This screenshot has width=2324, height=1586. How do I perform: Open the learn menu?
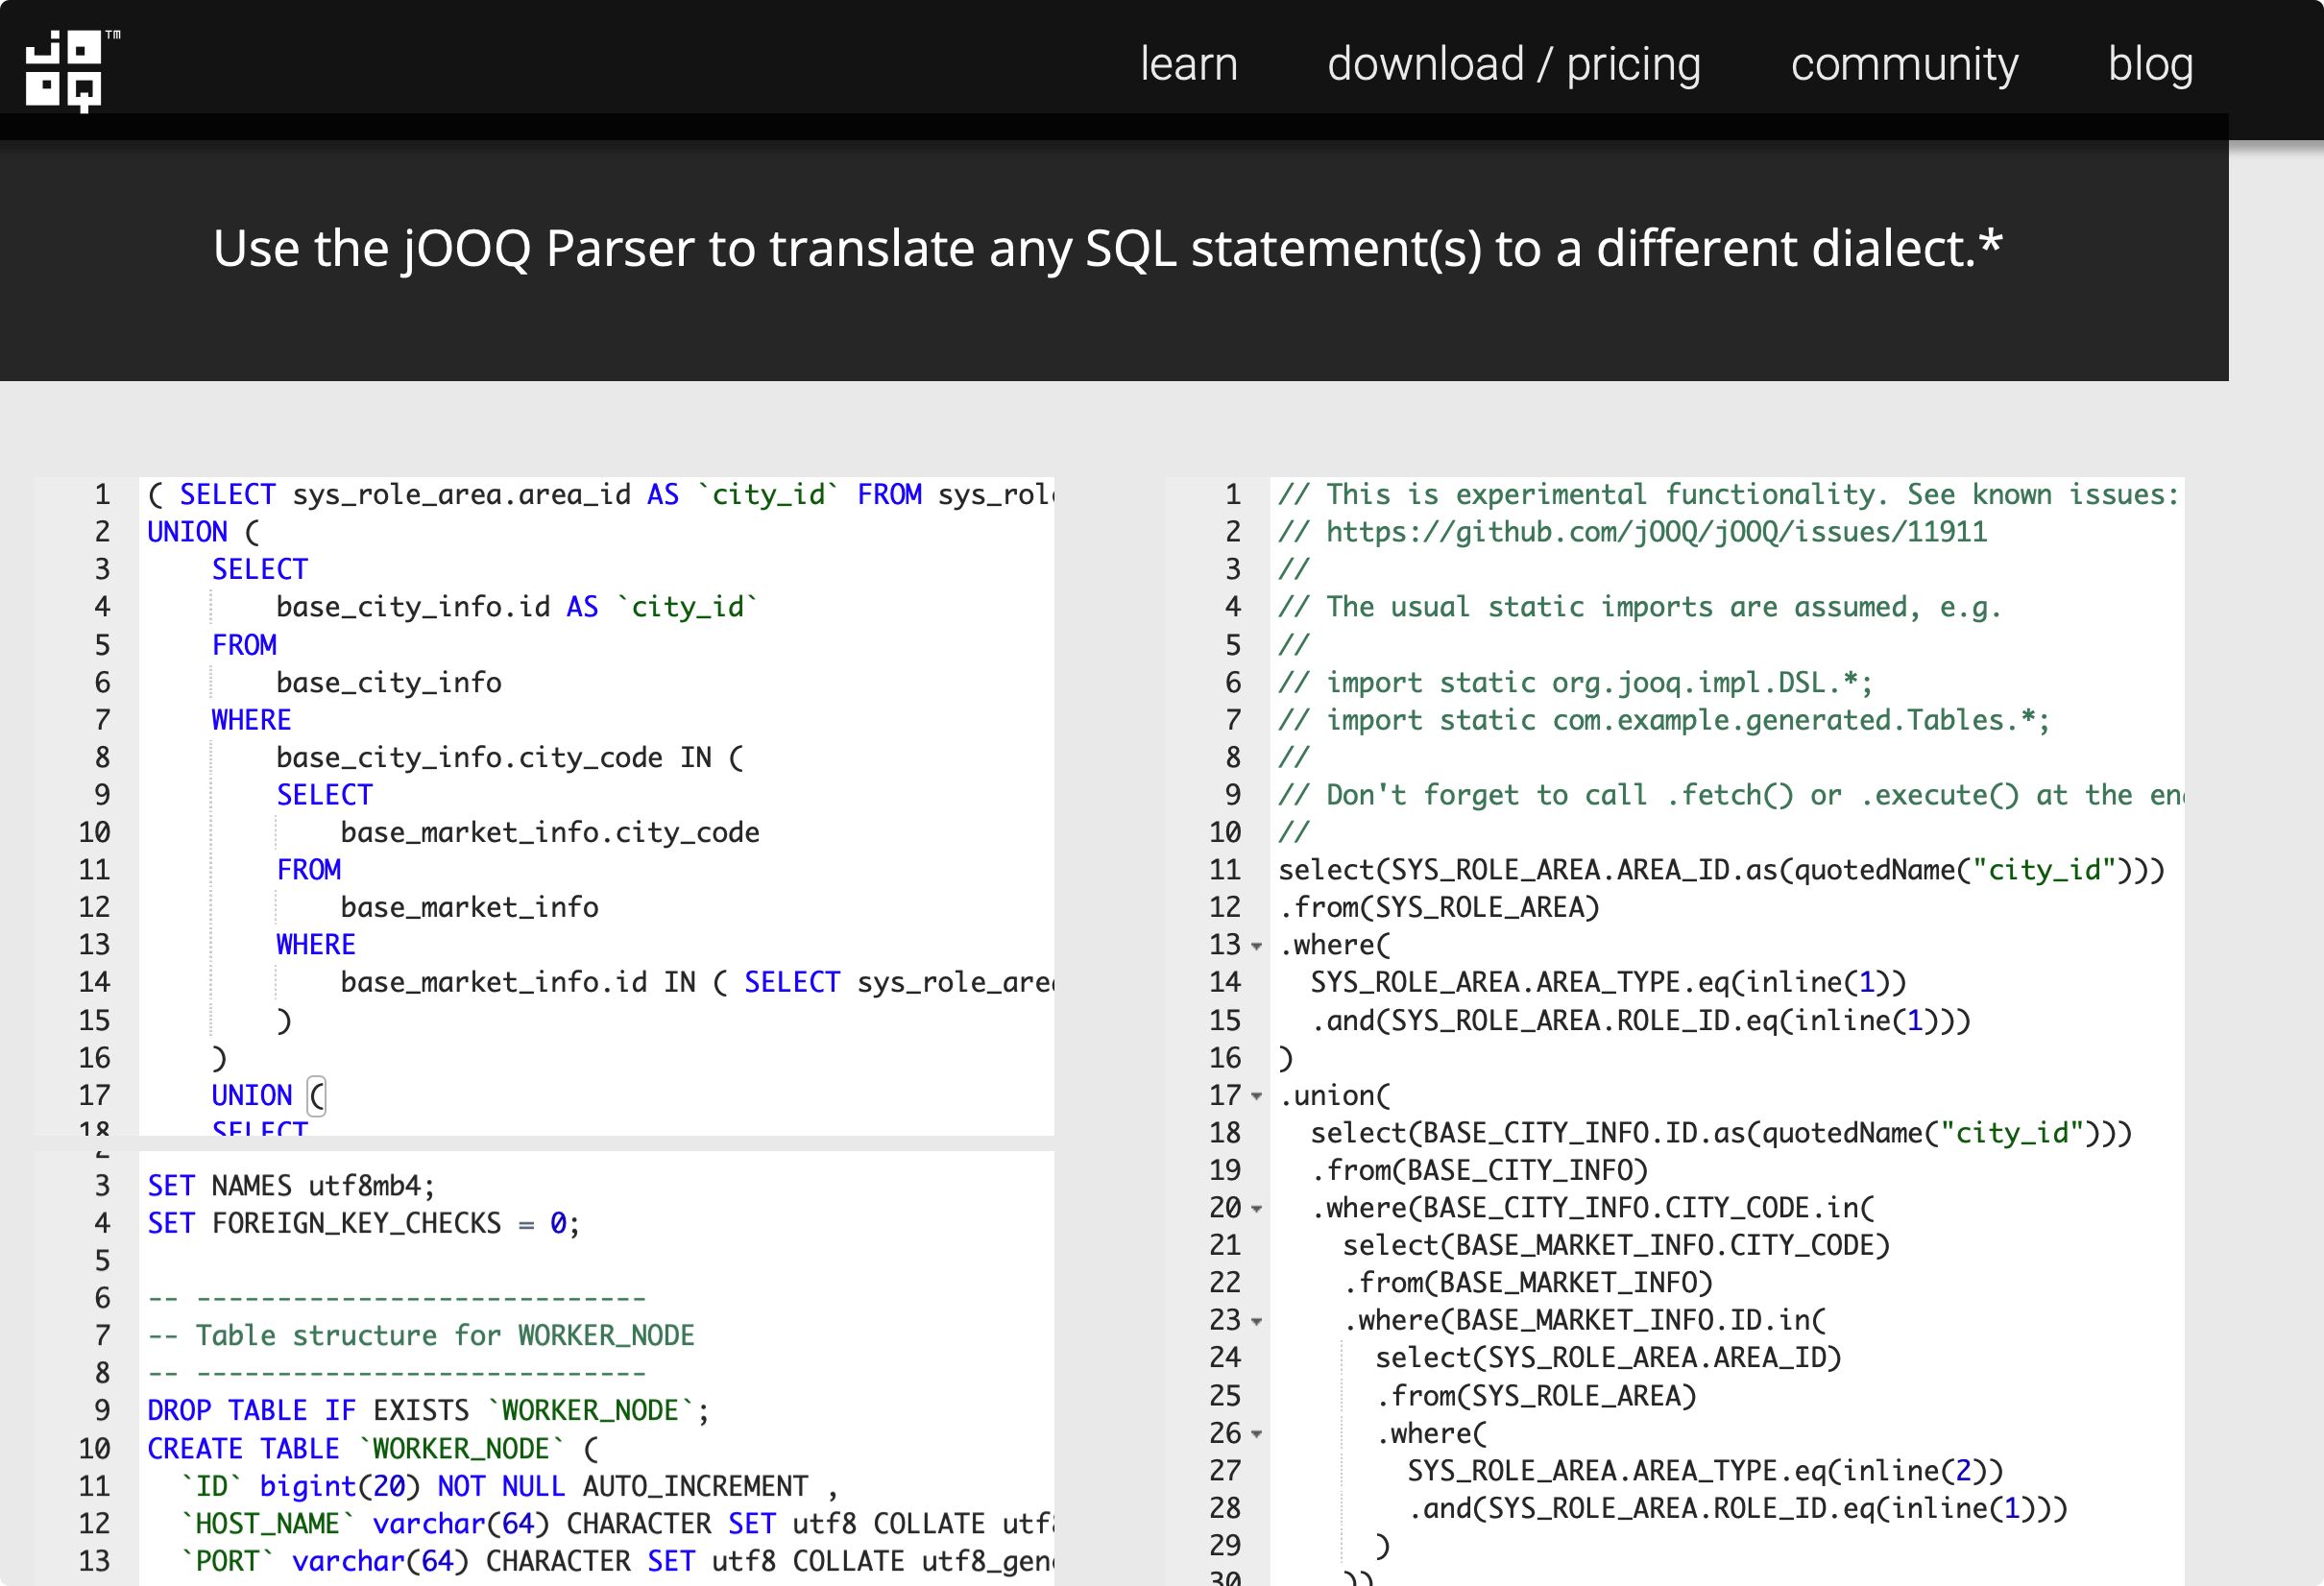click(x=1189, y=64)
